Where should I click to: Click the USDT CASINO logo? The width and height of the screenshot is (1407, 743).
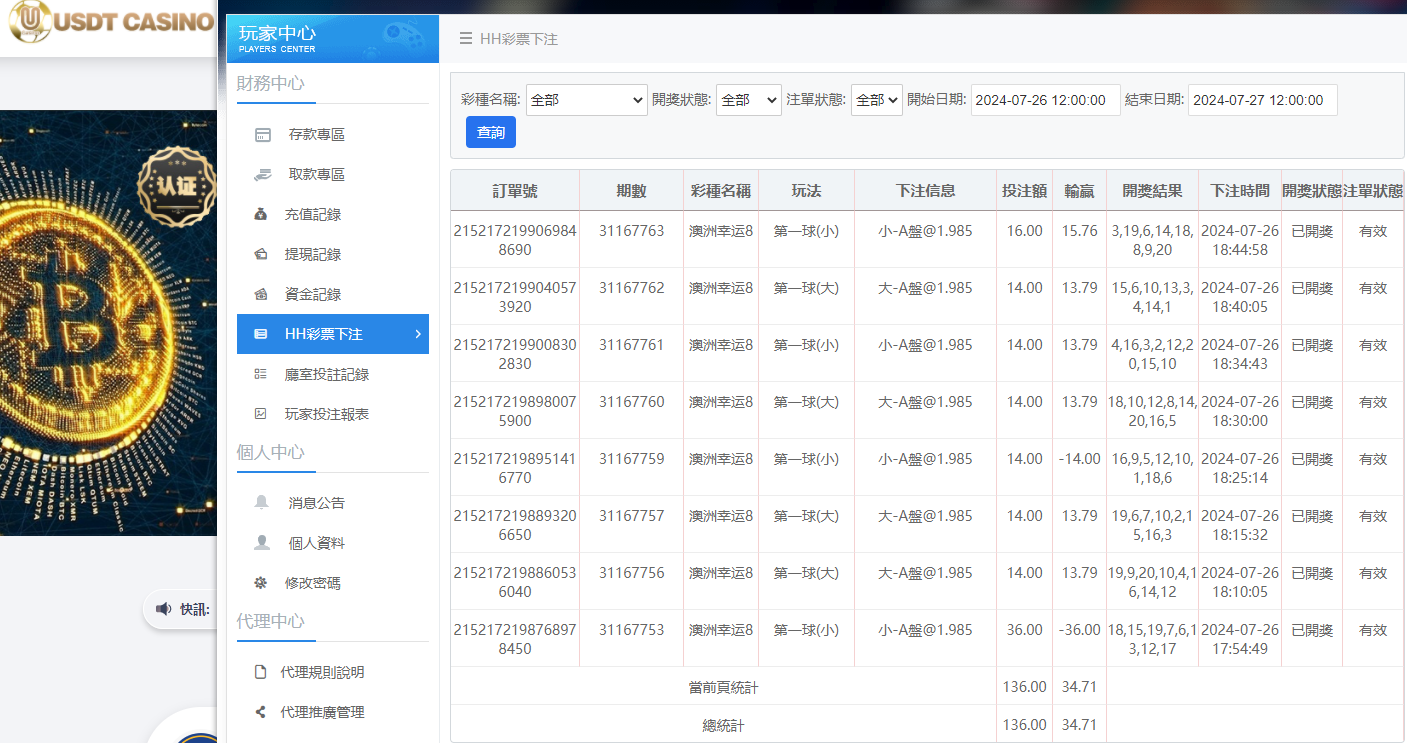[108, 22]
